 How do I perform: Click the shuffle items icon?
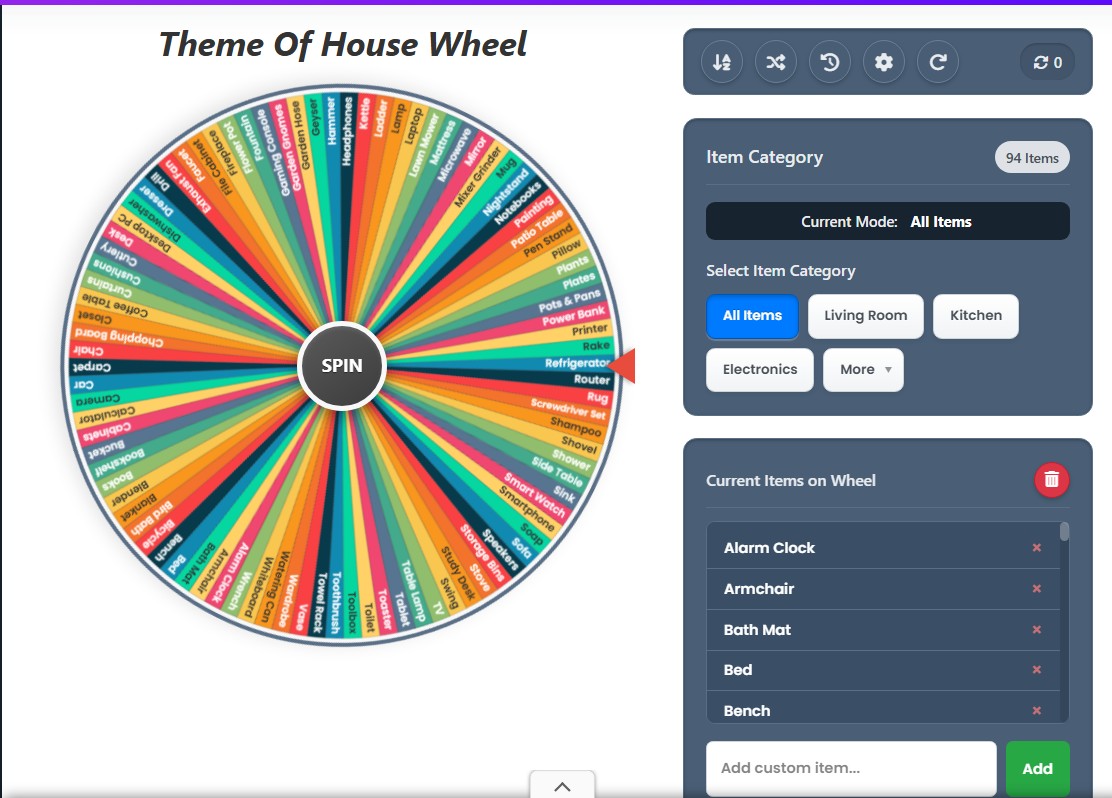[x=776, y=62]
